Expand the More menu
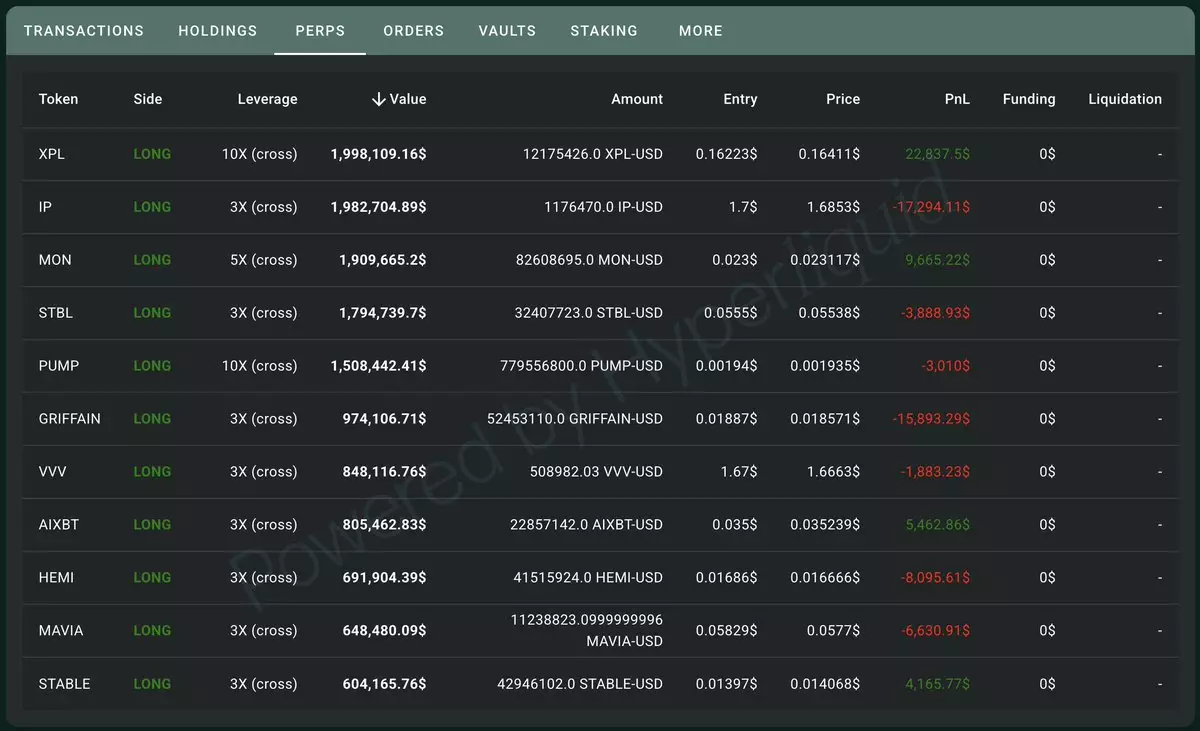Viewport: 1200px width, 731px height. (700, 31)
